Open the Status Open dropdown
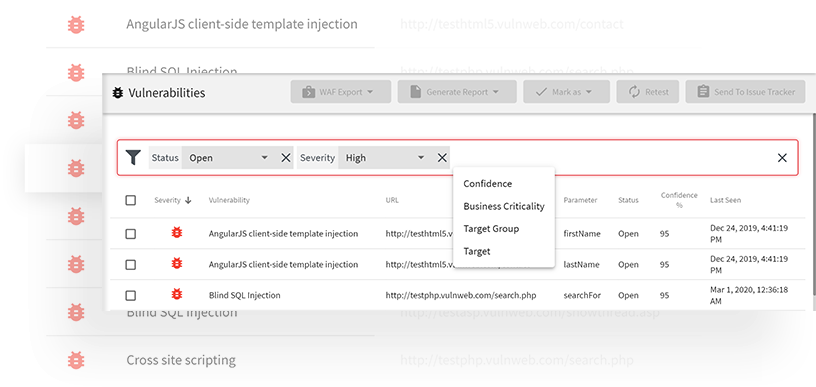The width and height of the screenshot is (816, 387). click(x=229, y=158)
